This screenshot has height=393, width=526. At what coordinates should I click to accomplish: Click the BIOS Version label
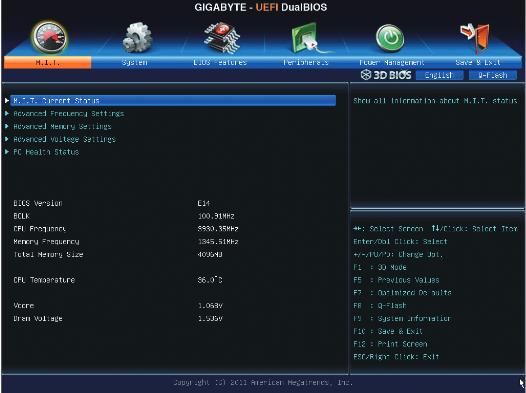[x=38, y=203]
